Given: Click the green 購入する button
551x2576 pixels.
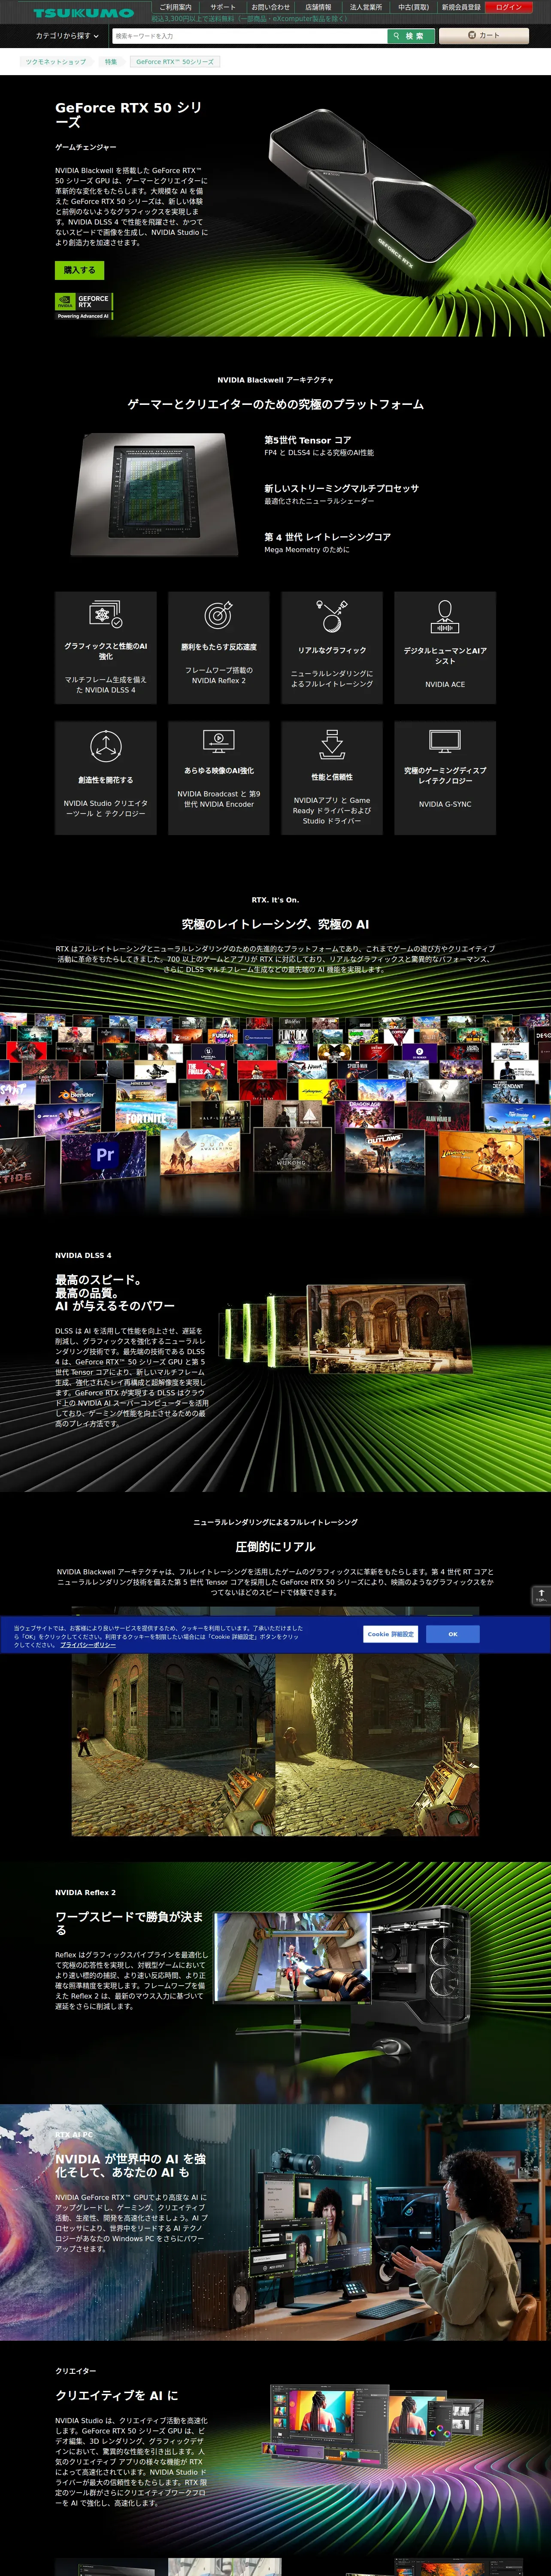Looking at the screenshot, I should [79, 270].
